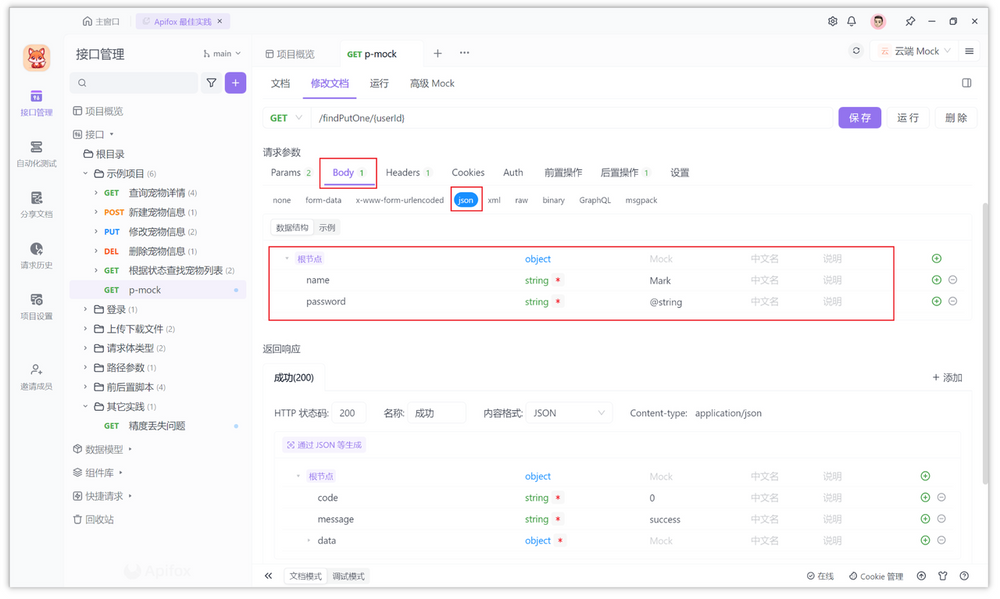1000x599 pixels.
Task: Open 项目设置 sidebar icon
Action: point(37,306)
